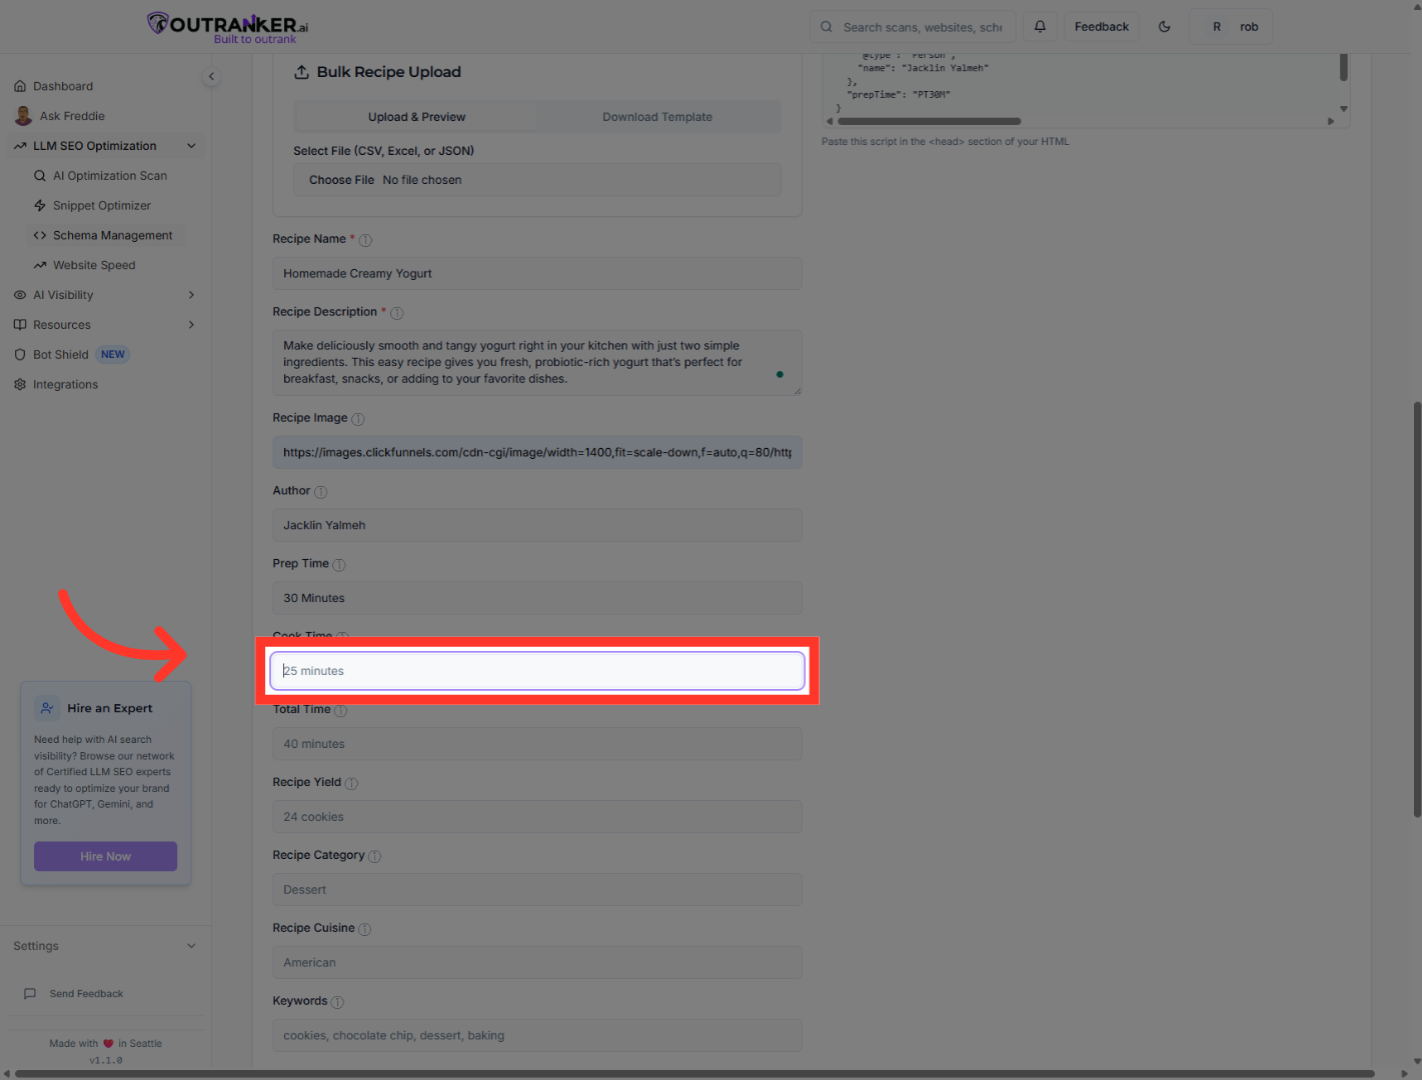Click the info icon beside Author

click(321, 492)
